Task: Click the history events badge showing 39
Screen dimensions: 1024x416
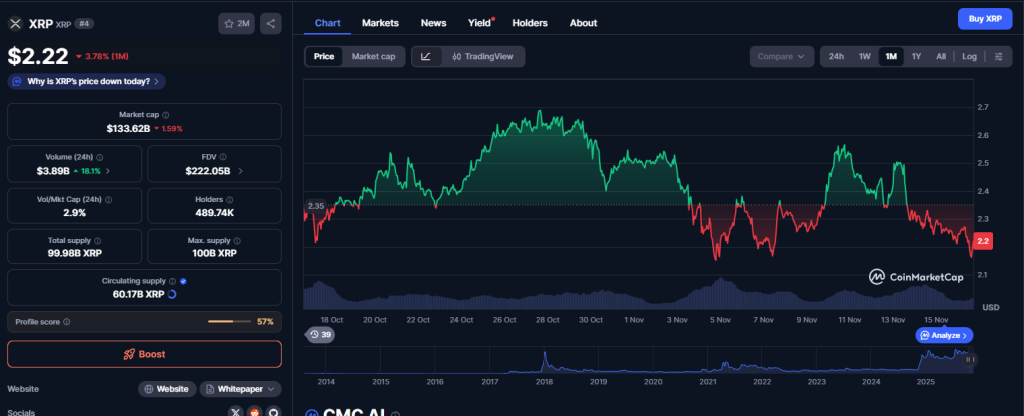Action: point(320,335)
